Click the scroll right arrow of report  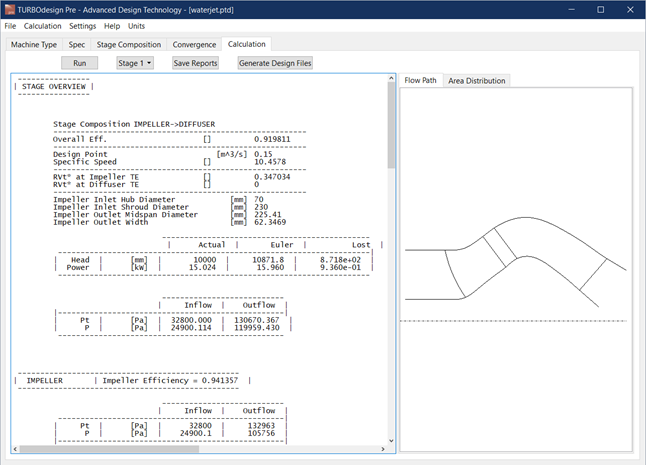(x=383, y=449)
